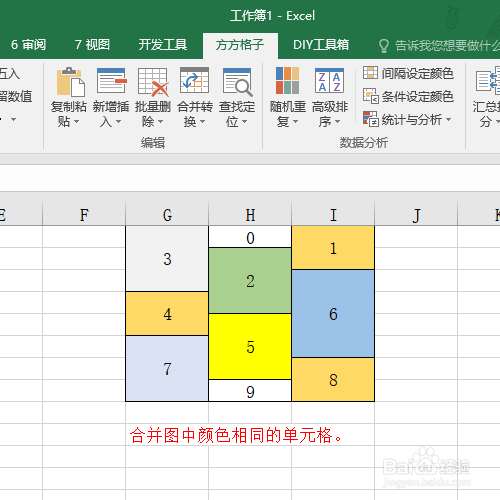
Task: Select the gray merged cell containing 3
Action: point(167,259)
